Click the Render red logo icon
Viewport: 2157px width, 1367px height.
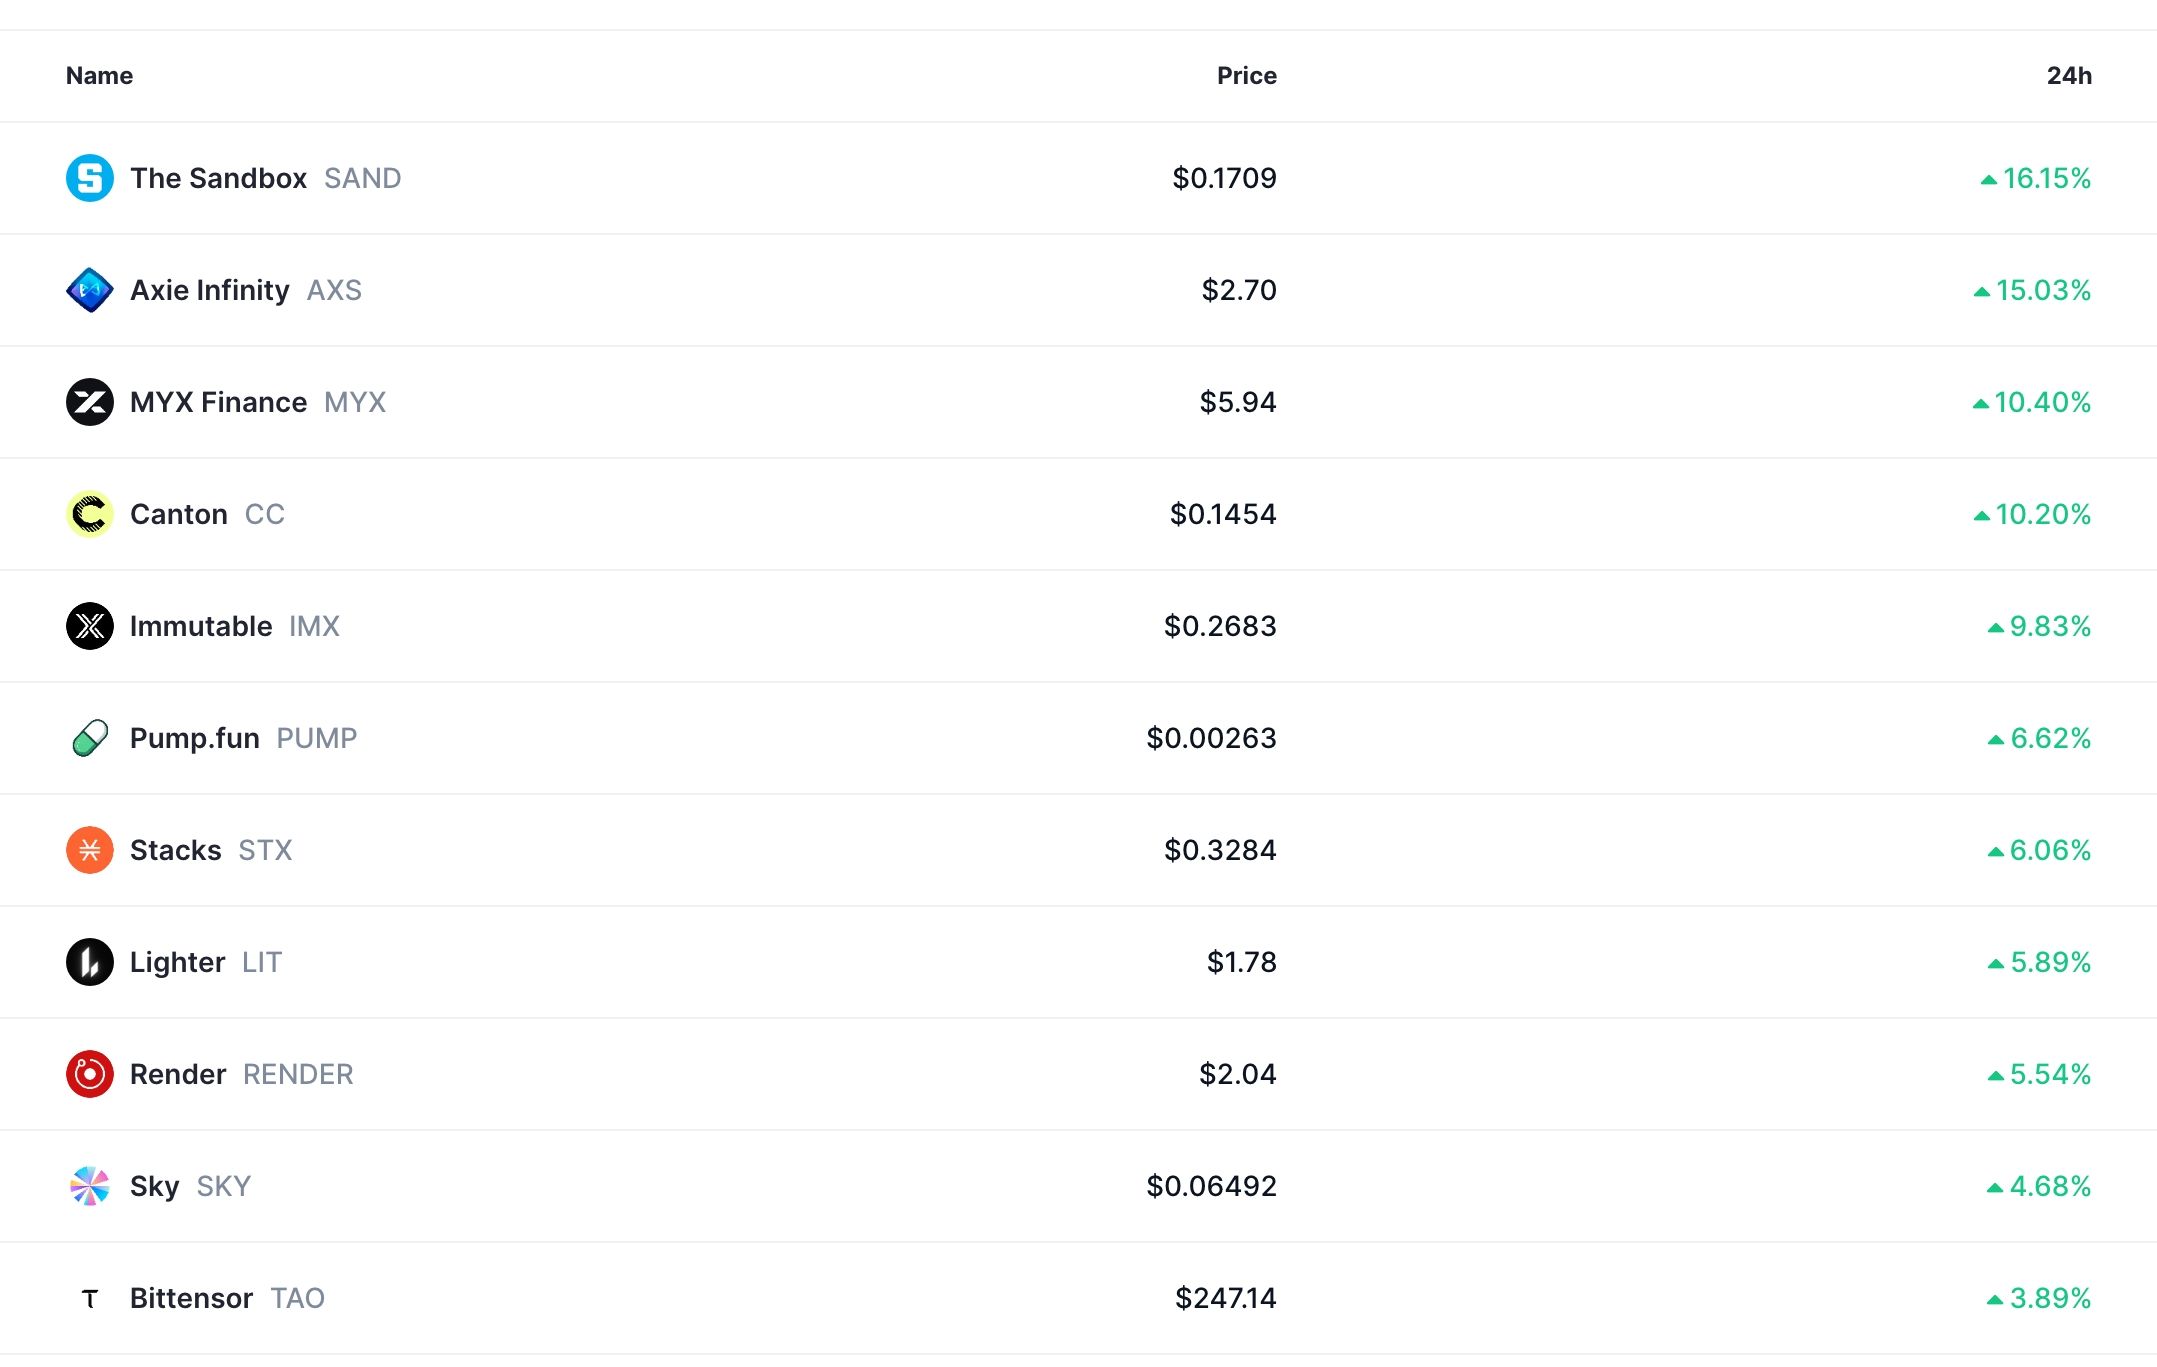tap(90, 1074)
